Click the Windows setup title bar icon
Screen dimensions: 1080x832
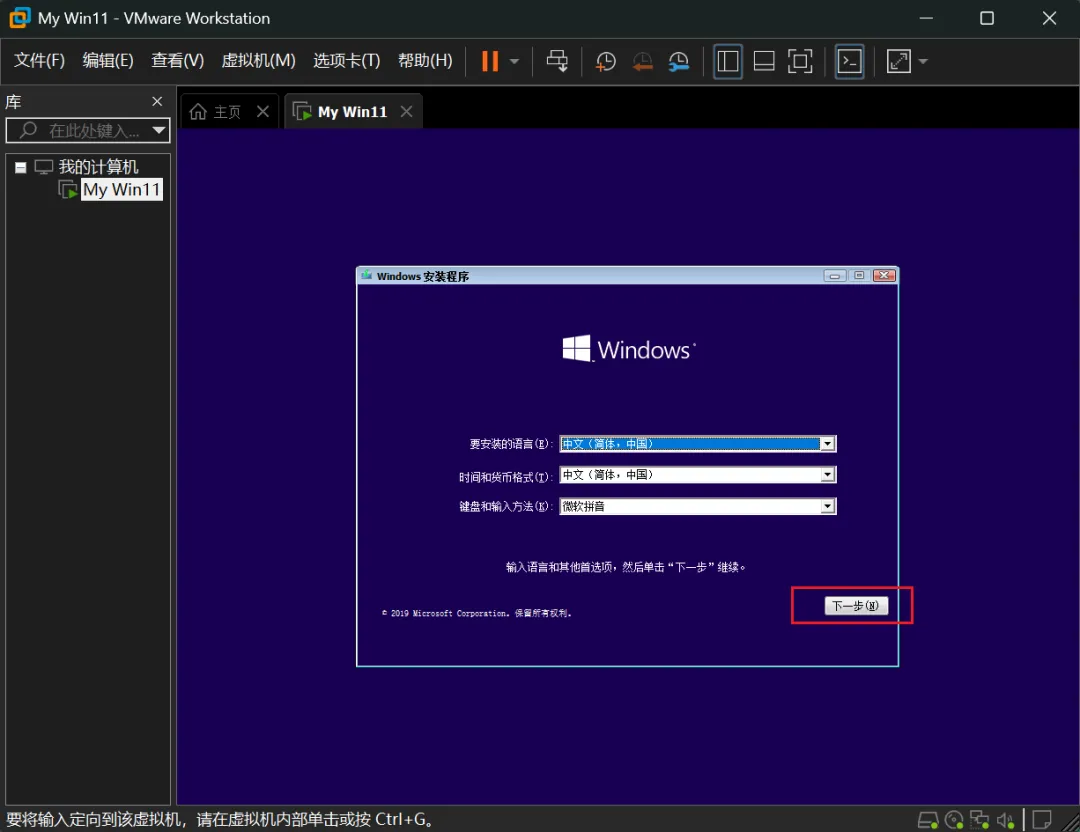pos(366,275)
